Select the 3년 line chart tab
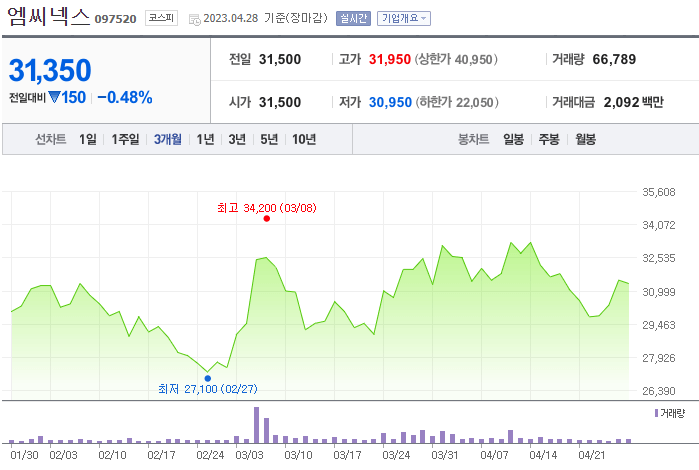The width and height of the screenshot is (699, 470). pos(237,139)
